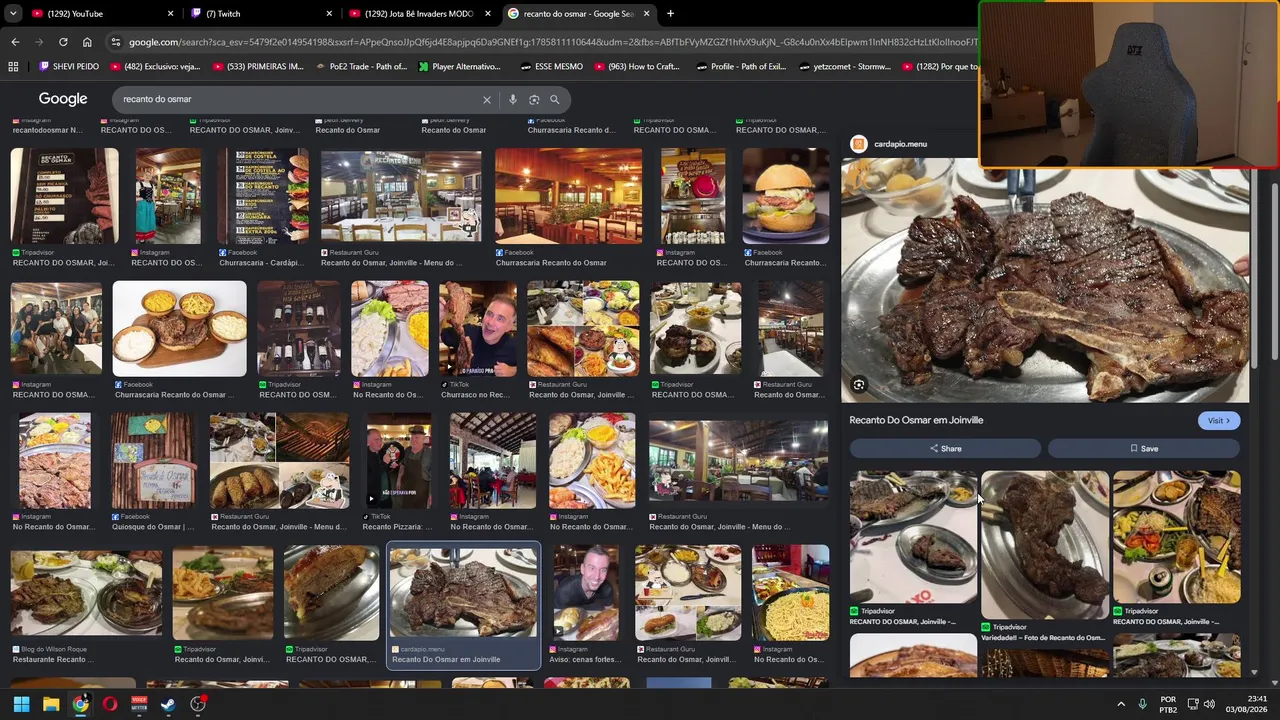Submit search with magnifier icon

click(555, 99)
